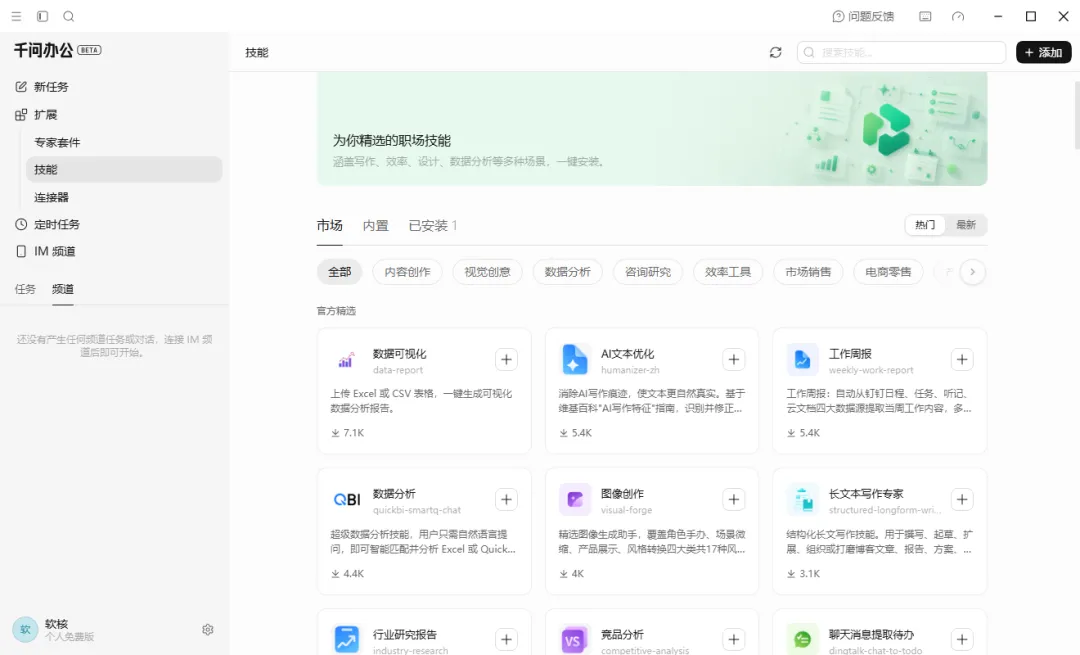
Task: Click the 长文本写作专家 icon
Action: coord(802,500)
